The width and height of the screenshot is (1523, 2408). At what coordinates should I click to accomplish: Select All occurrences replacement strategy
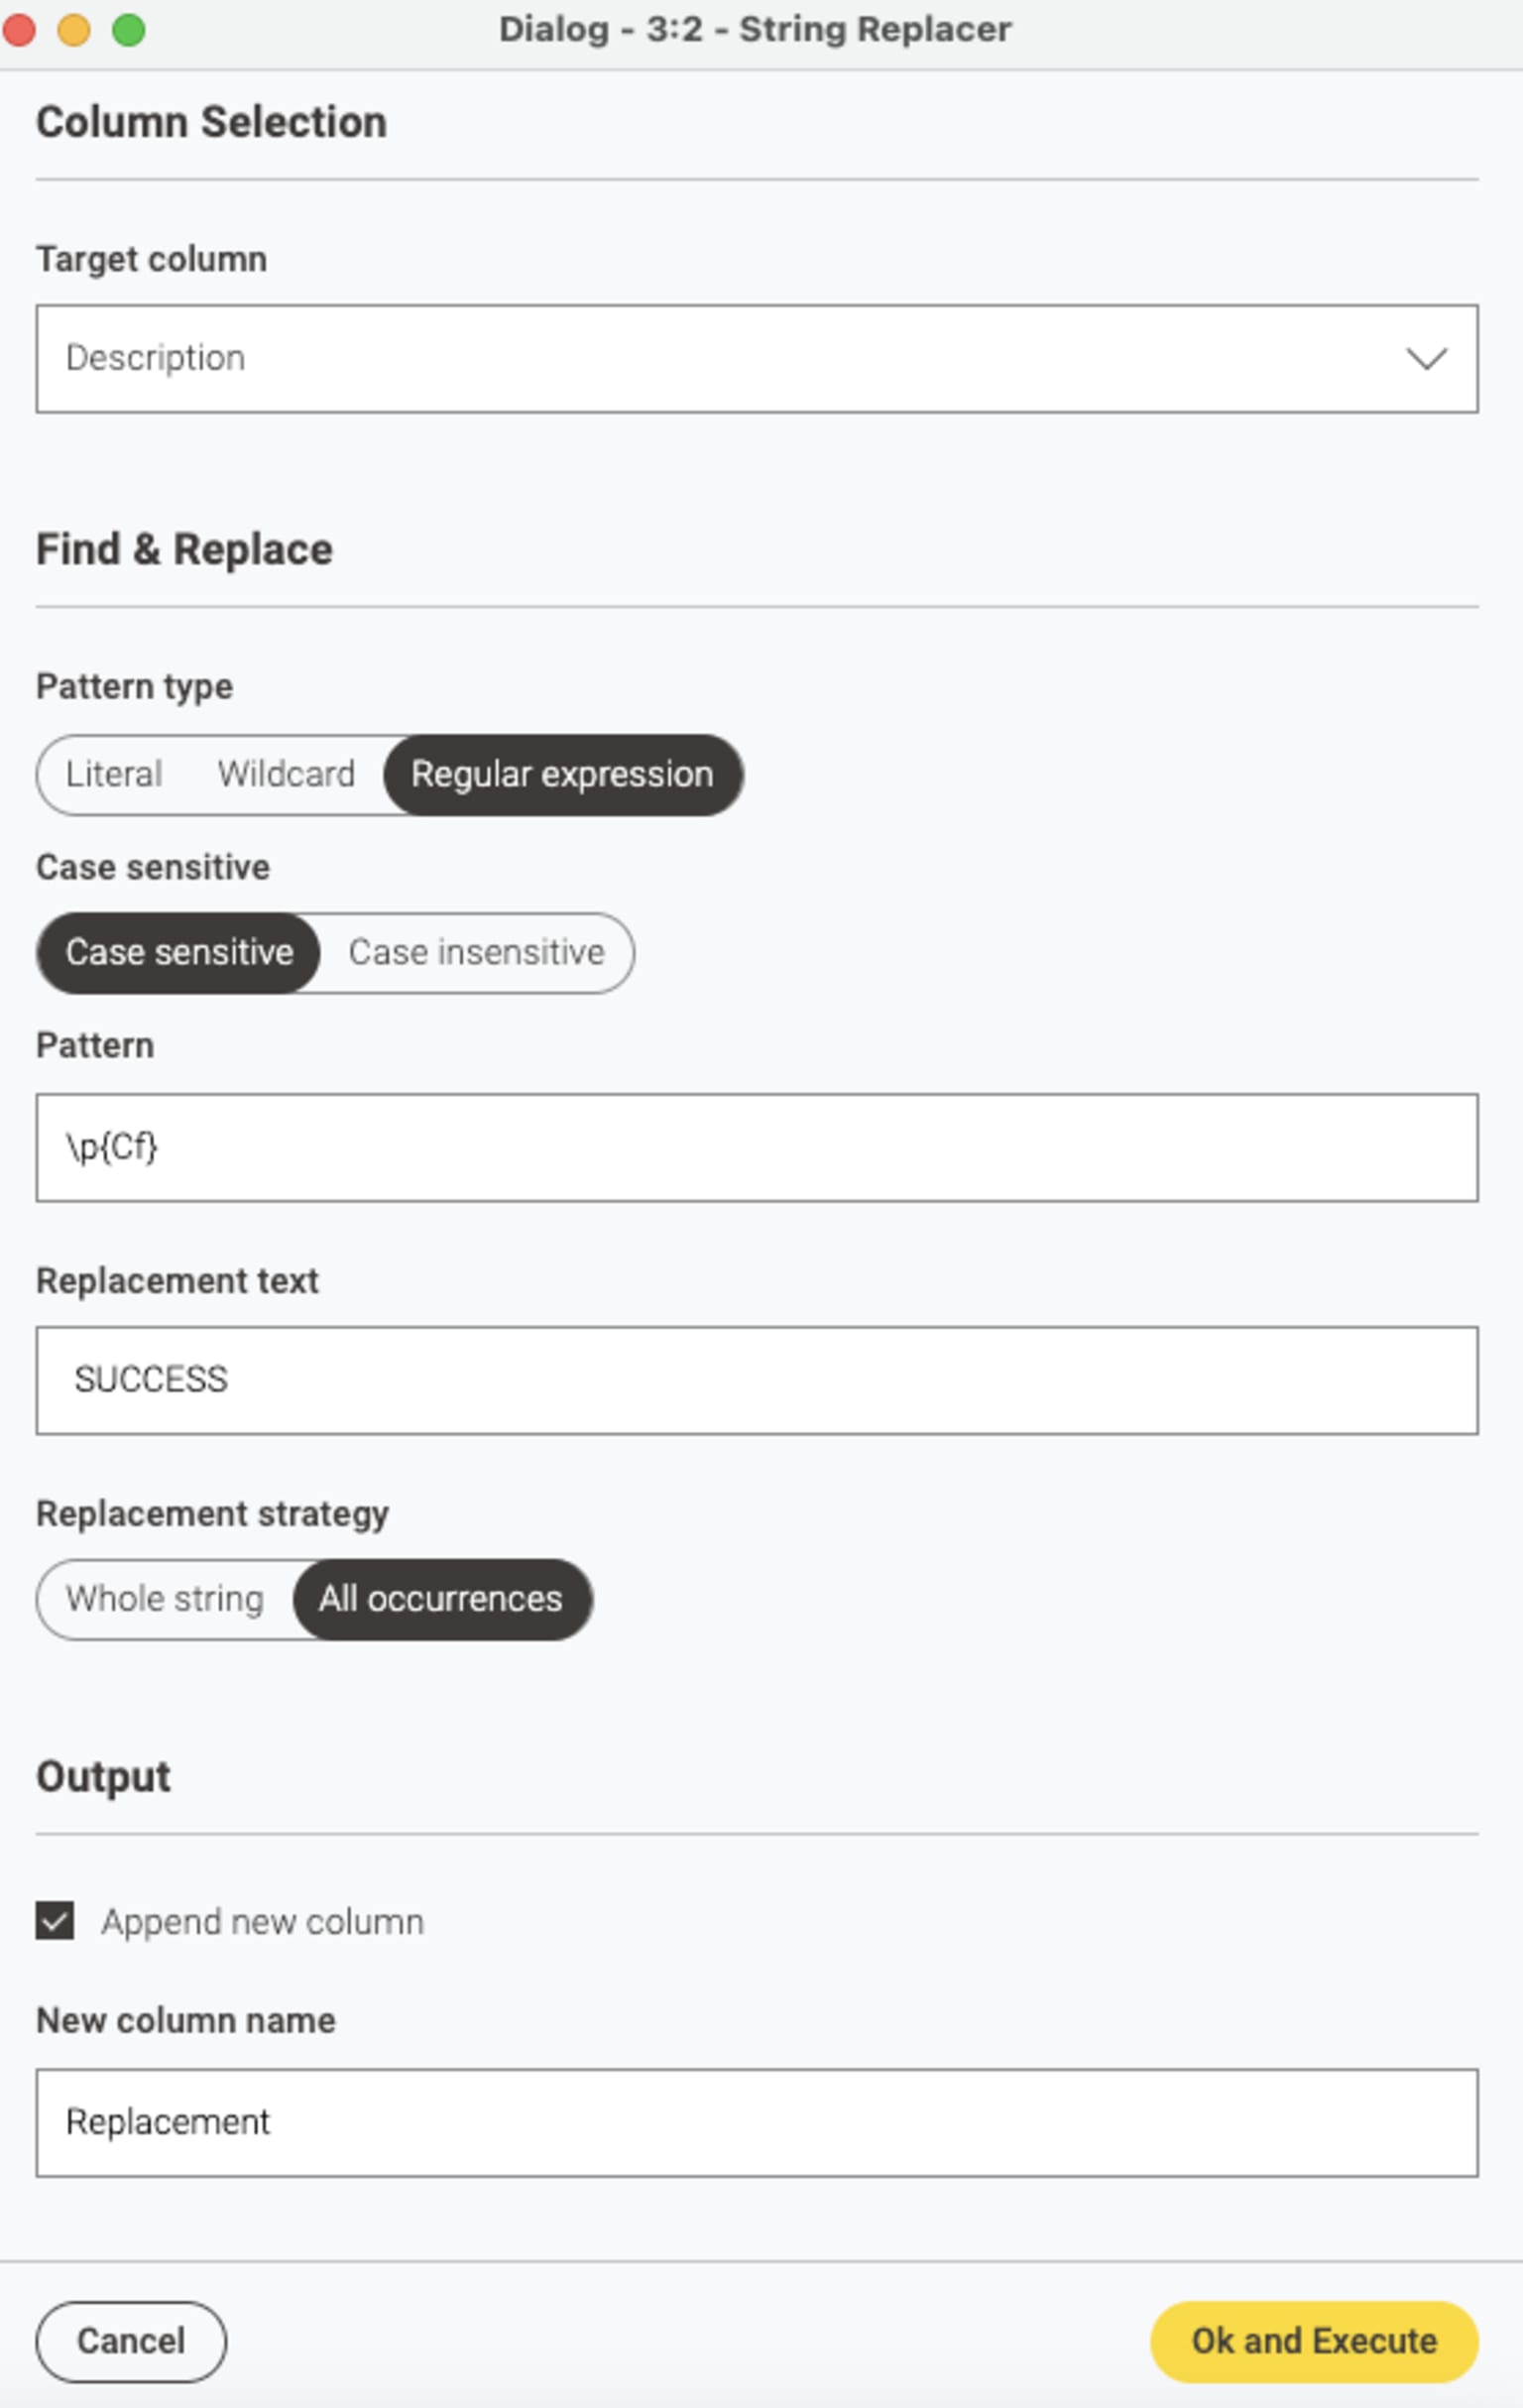pos(441,1598)
